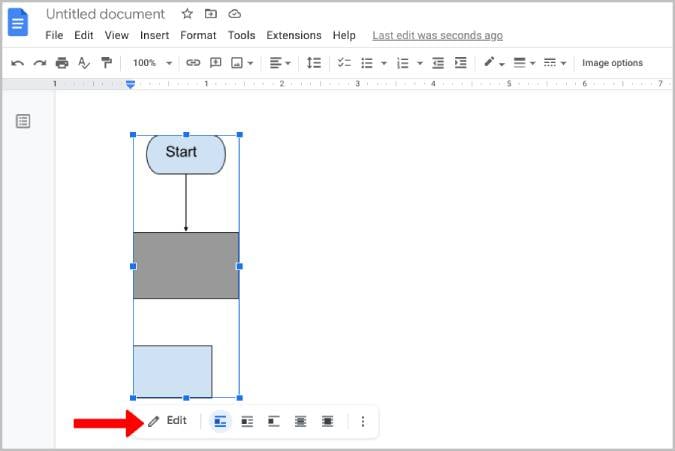The width and height of the screenshot is (675, 451).
Task: Show the document outline
Action: pyautogui.click(x=23, y=121)
